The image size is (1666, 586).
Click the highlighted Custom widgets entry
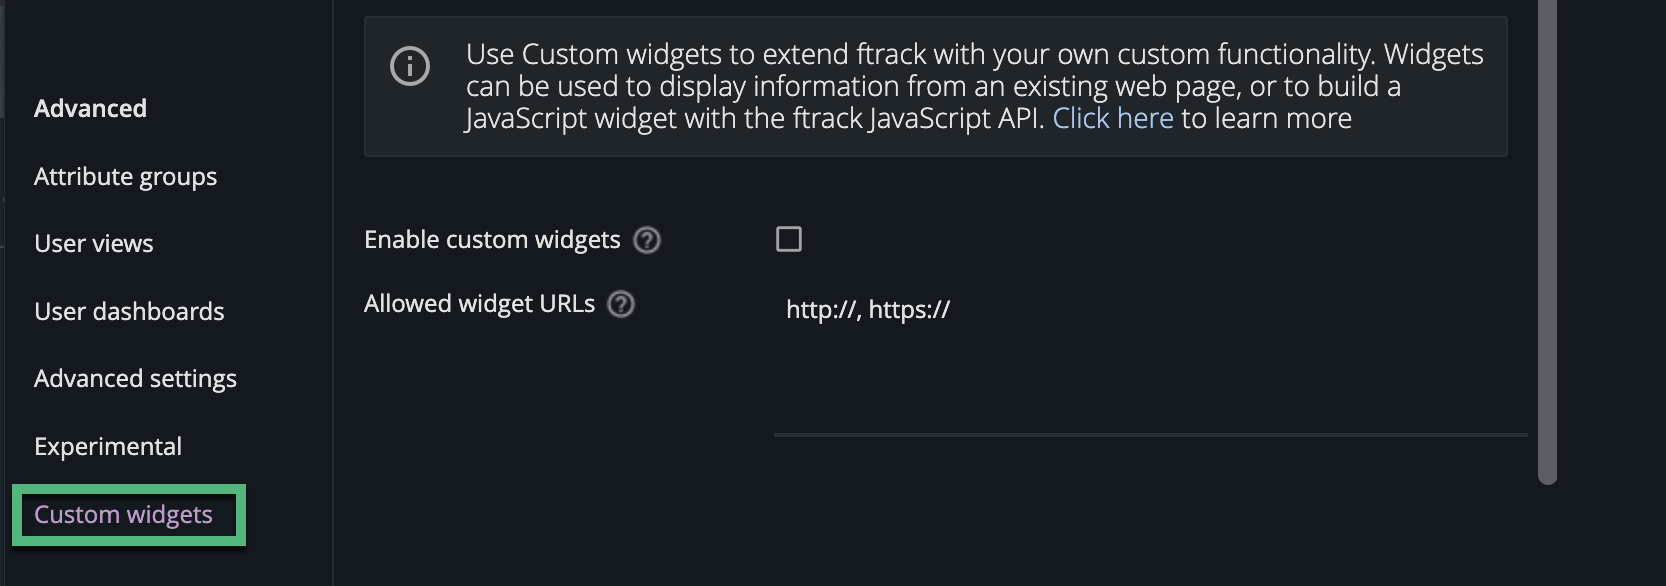(x=123, y=514)
